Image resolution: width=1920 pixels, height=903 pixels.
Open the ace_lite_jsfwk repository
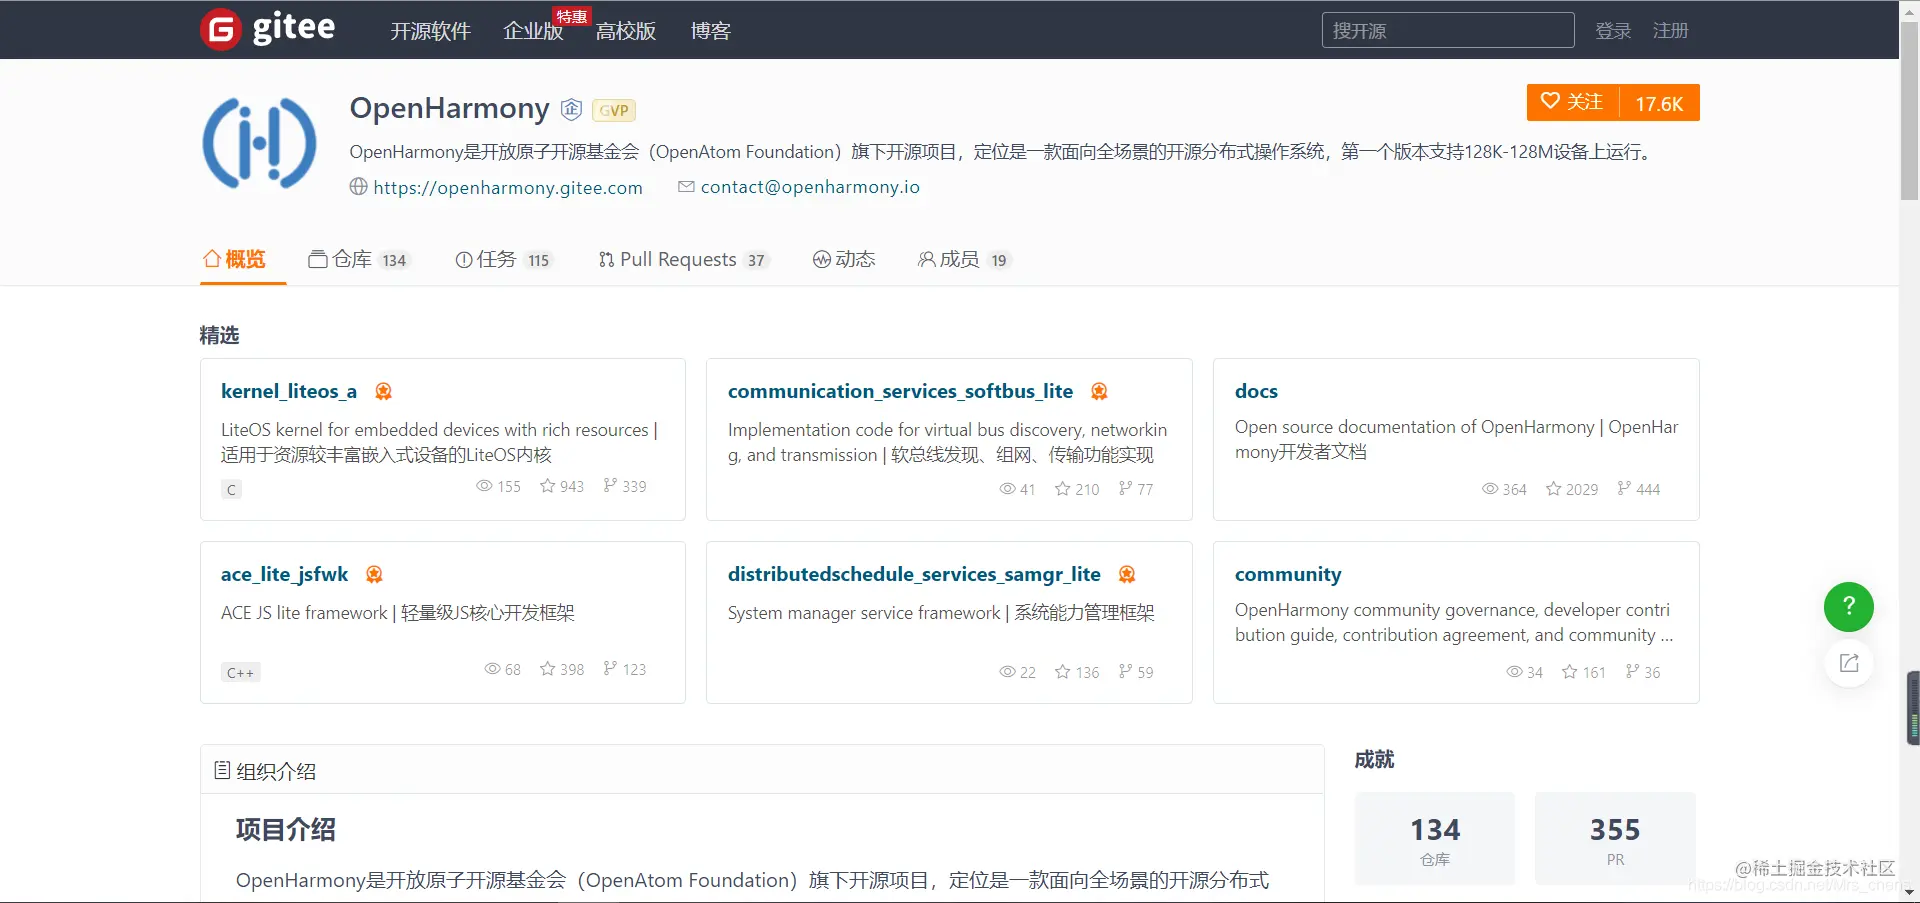point(284,574)
